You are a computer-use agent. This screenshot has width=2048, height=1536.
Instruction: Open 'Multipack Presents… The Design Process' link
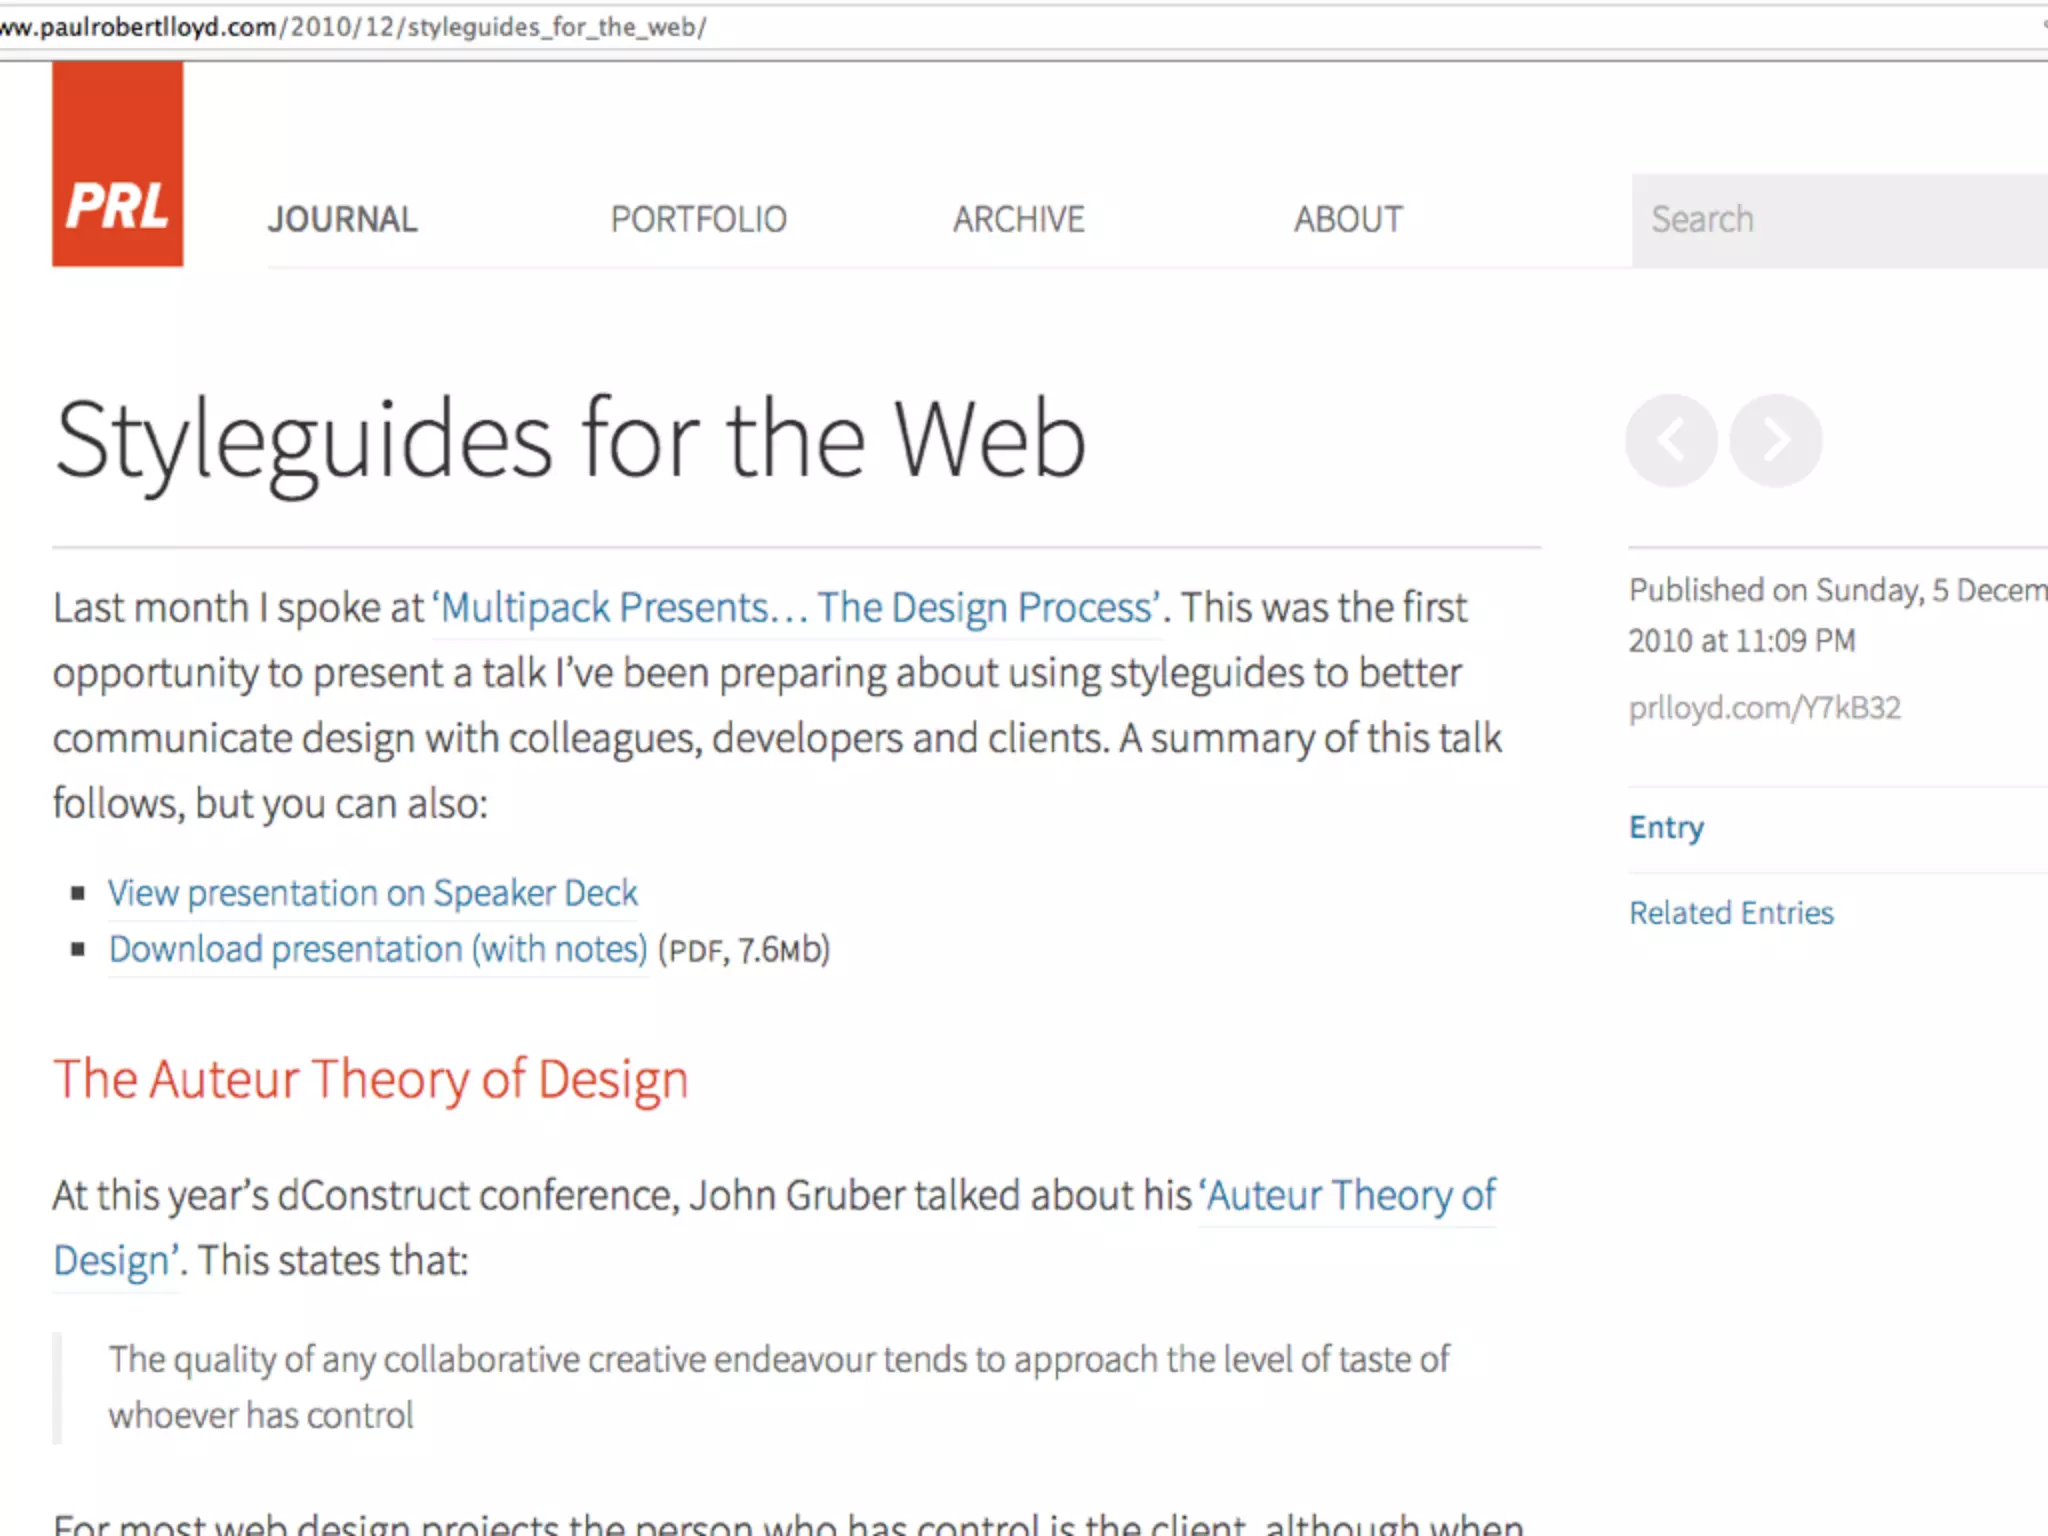pos(797,608)
